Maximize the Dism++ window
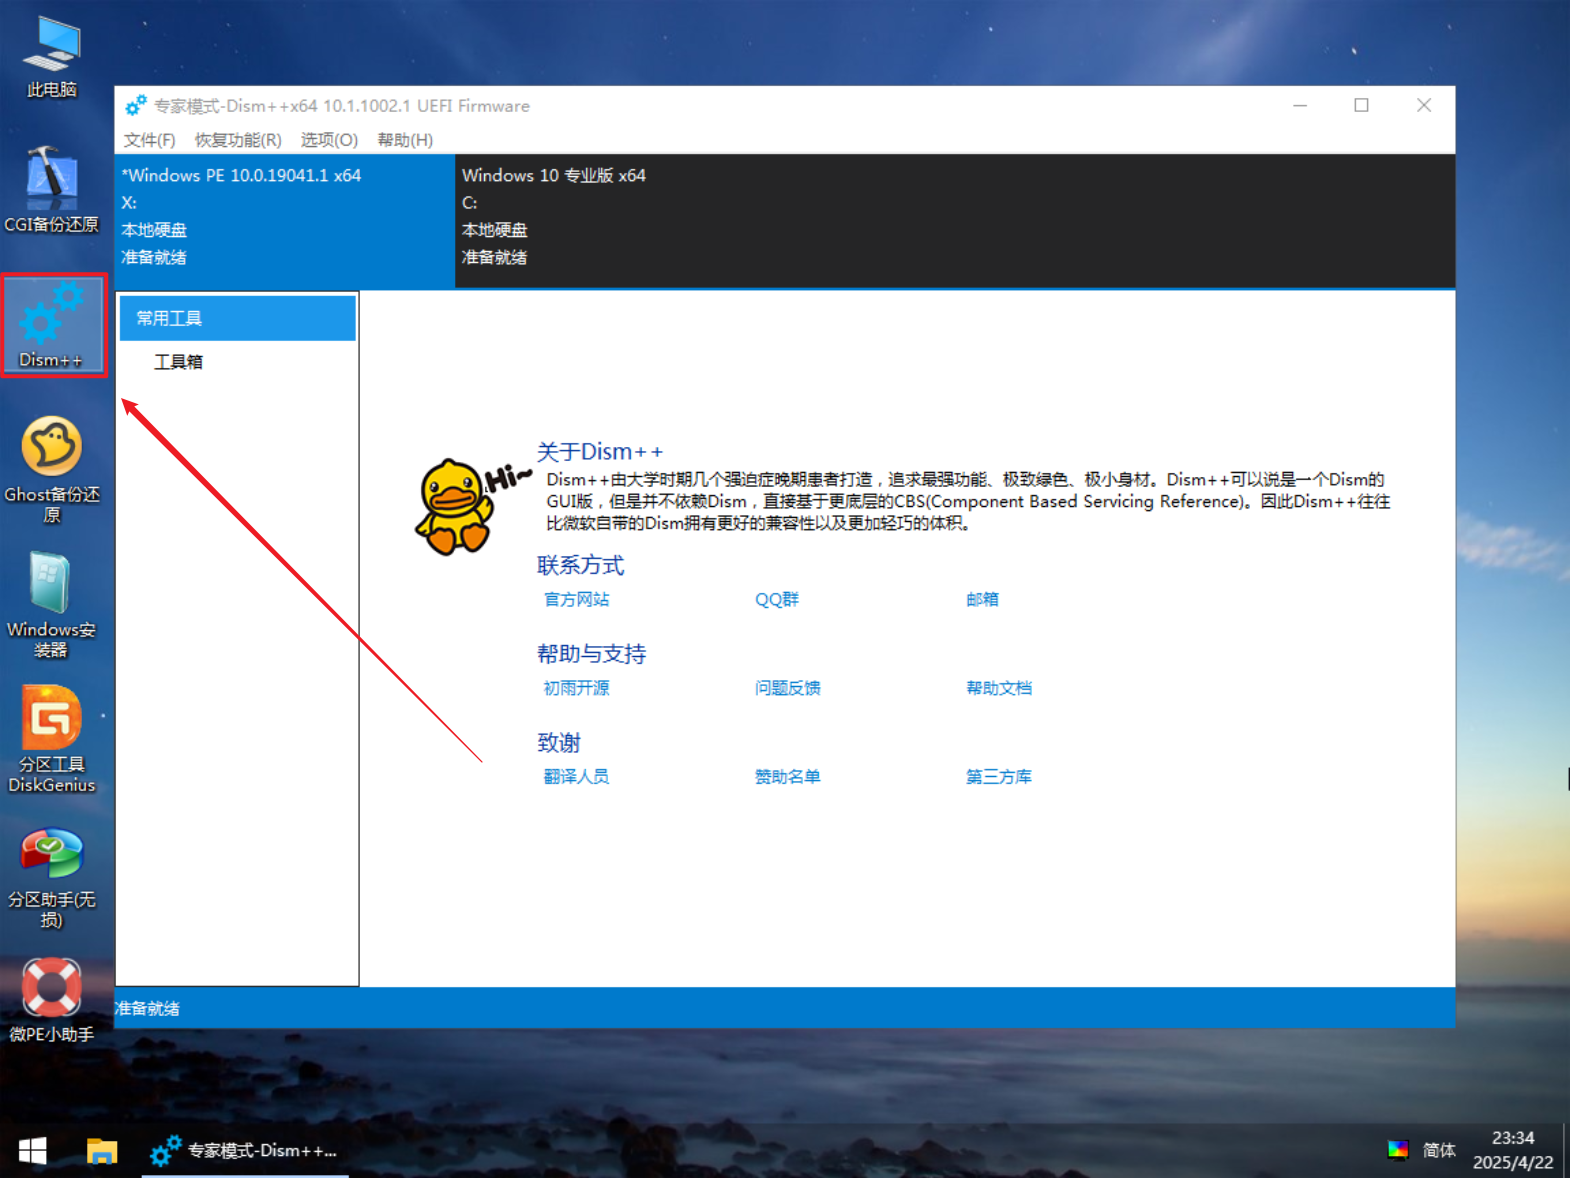The height and width of the screenshot is (1178, 1570). 1361,105
